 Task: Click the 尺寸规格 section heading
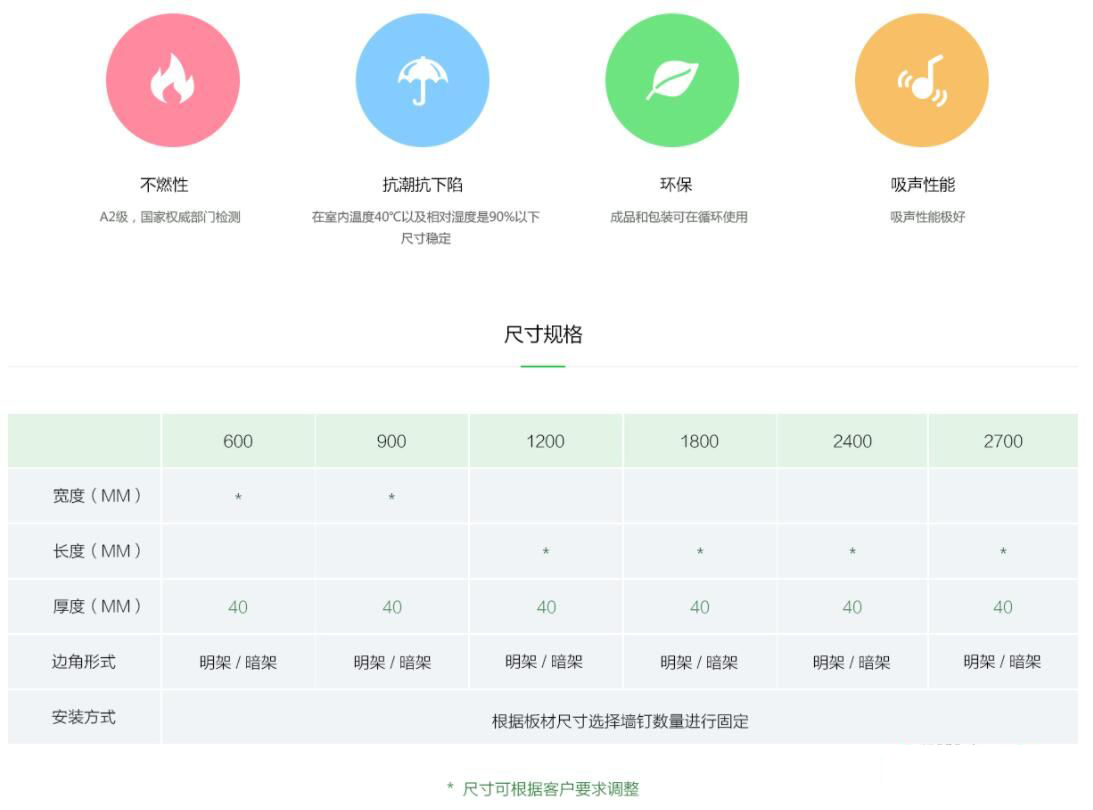[x=543, y=335]
